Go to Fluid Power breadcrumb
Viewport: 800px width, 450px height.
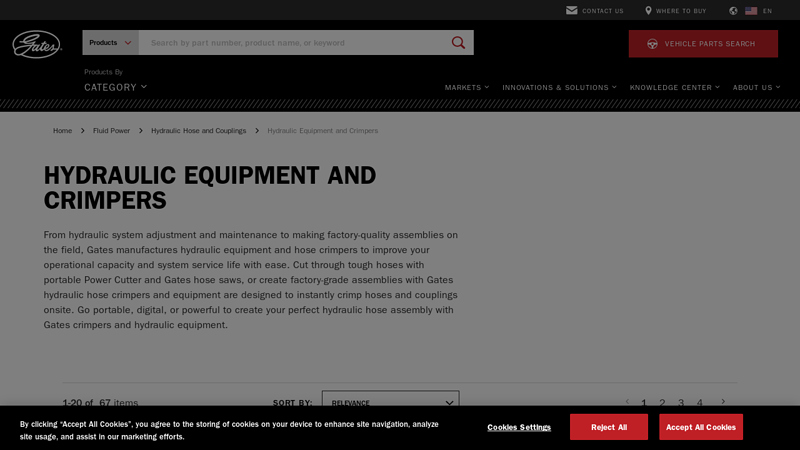(x=111, y=131)
